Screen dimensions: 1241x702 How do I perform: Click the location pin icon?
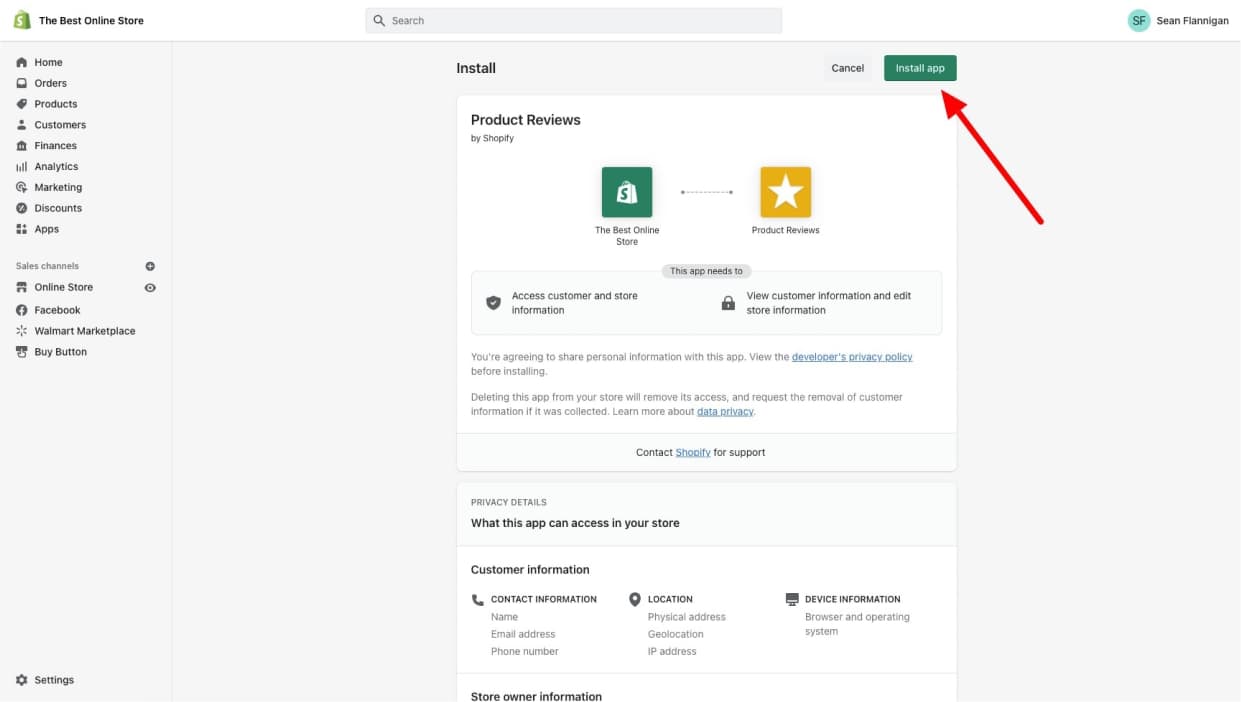pos(635,599)
